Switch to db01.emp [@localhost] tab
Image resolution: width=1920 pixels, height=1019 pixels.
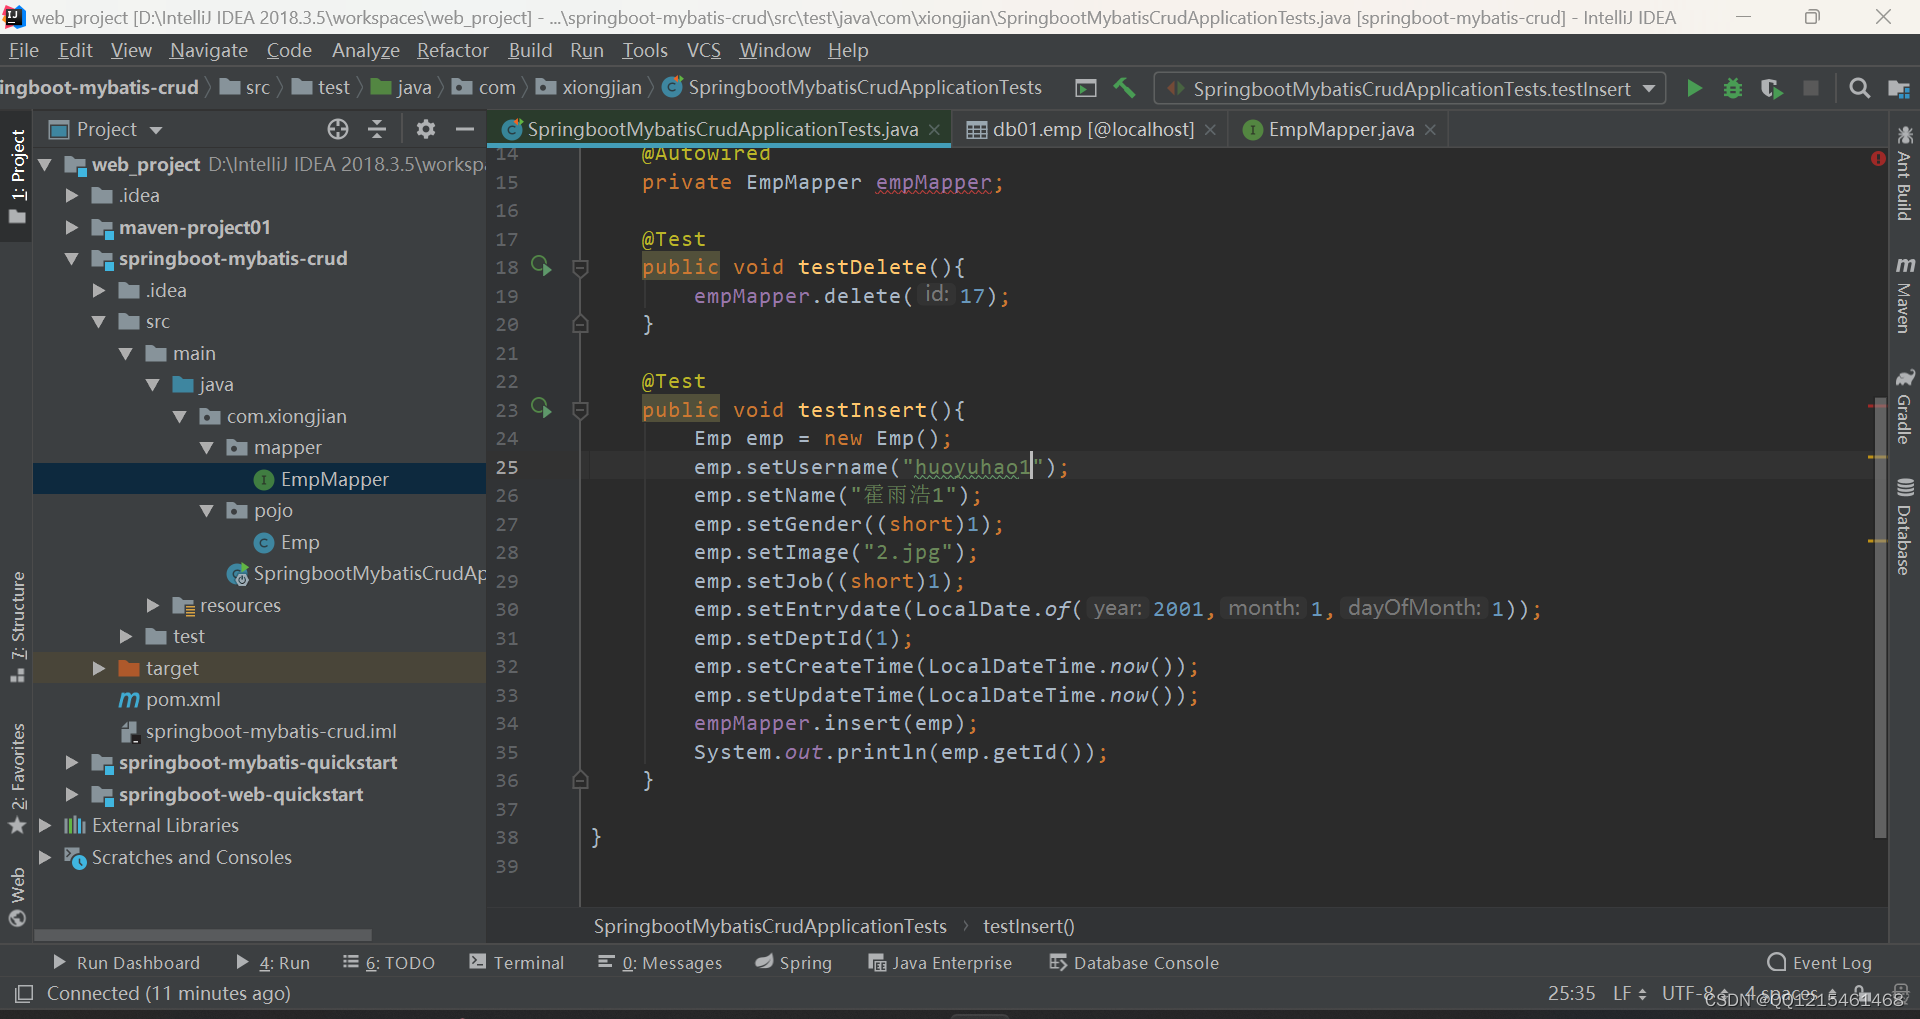1092,129
